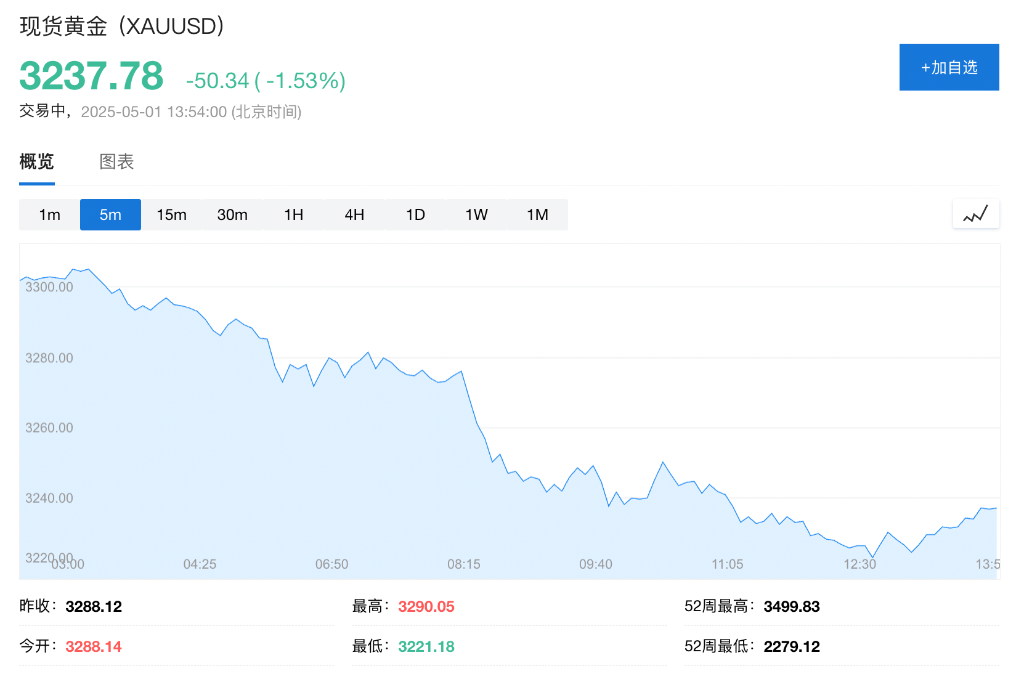
Task: Toggle the 5m timeframe button
Action: tap(110, 214)
